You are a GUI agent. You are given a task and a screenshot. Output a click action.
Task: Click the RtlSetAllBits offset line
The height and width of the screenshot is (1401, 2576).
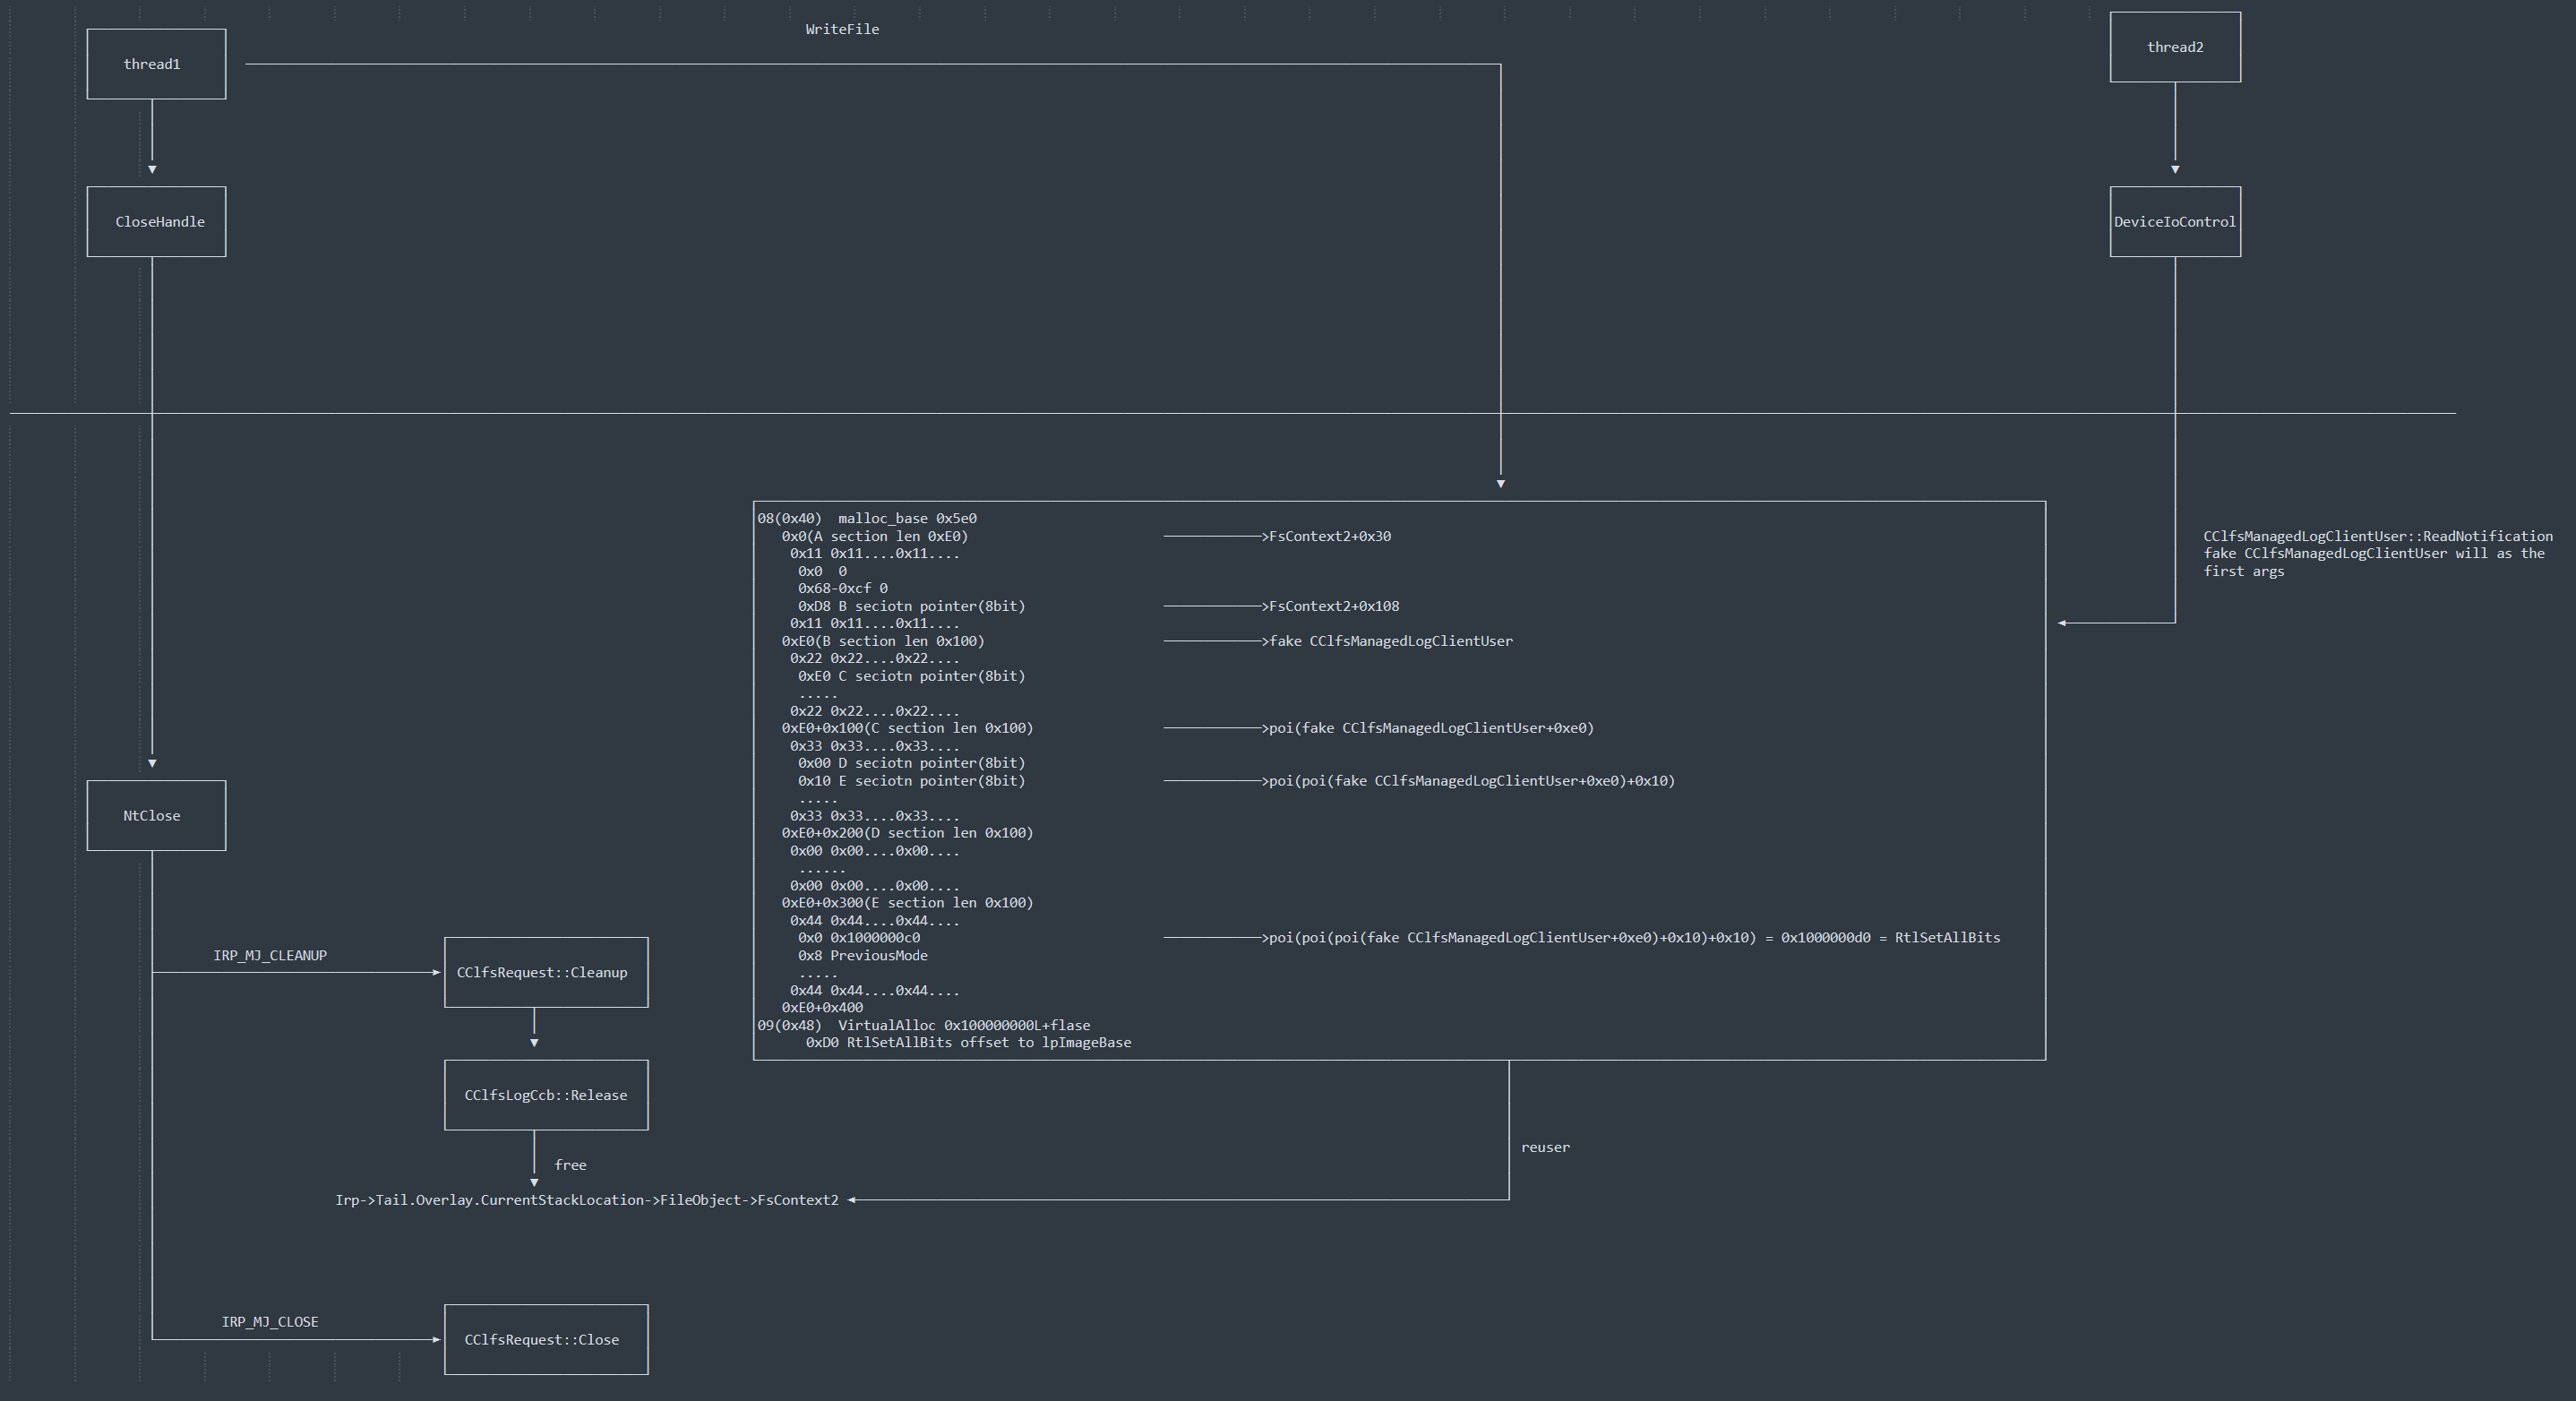[x=968, y=1042]
